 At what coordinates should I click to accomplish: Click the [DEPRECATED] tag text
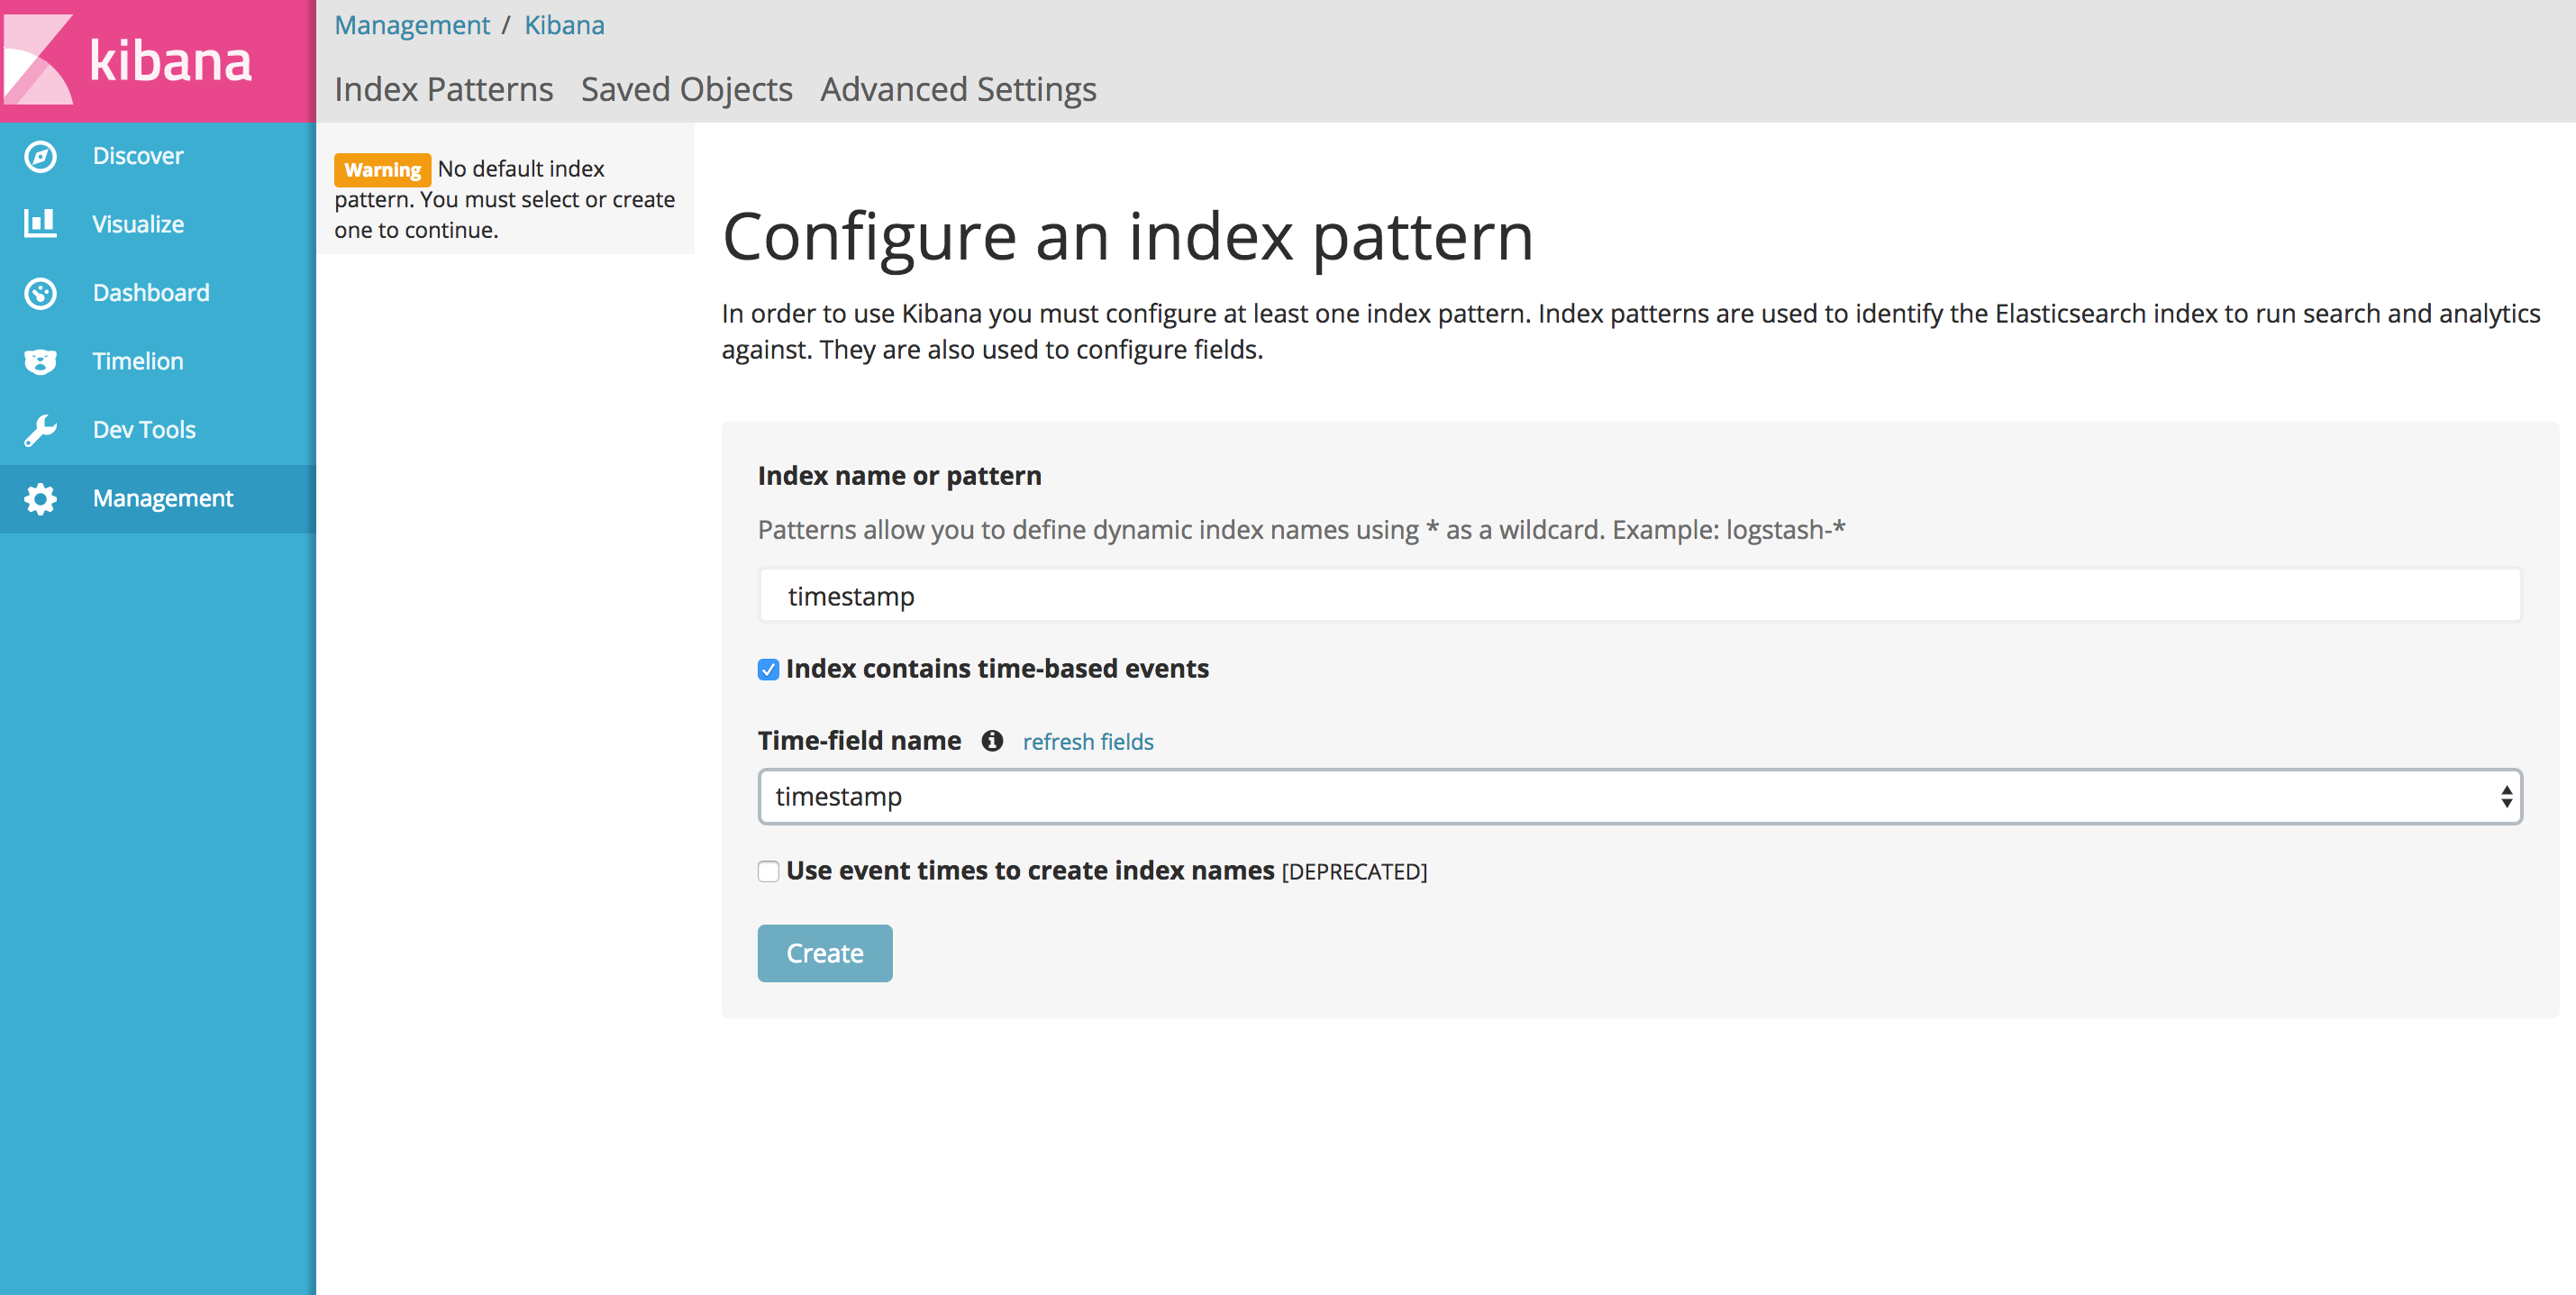(1354, 872)
